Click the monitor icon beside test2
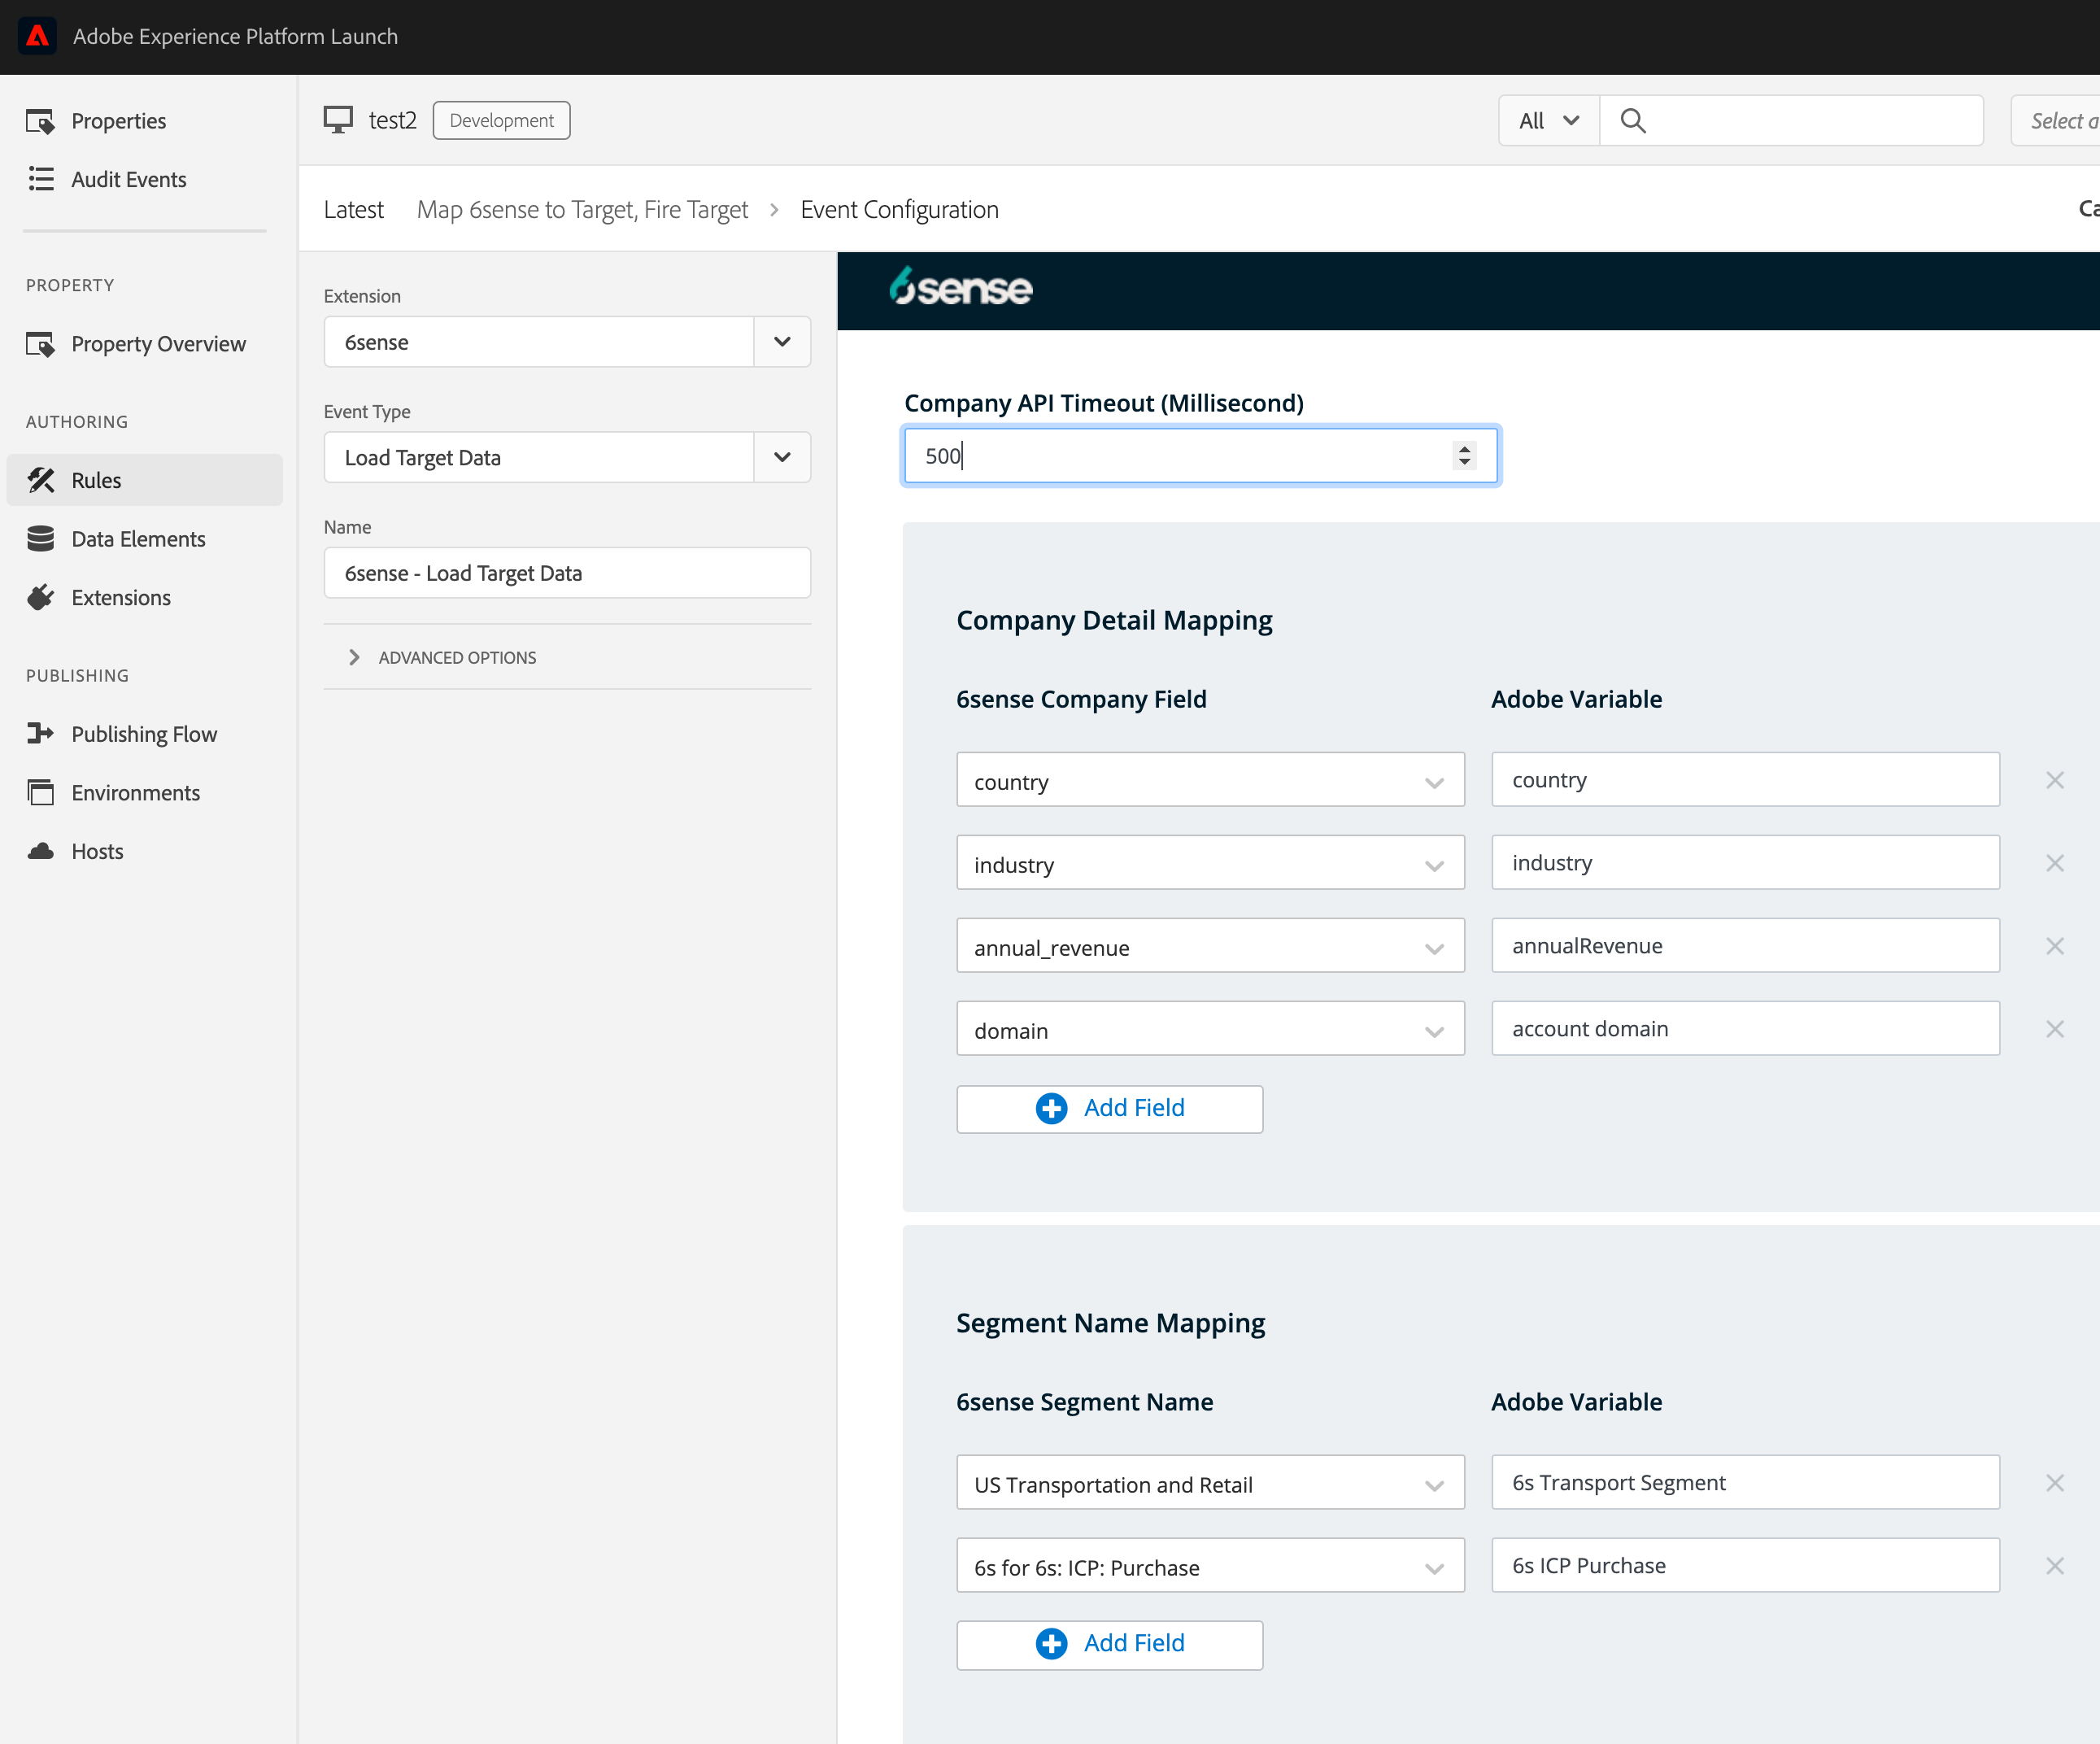2100x1744 pixels. tap(338, 120)
